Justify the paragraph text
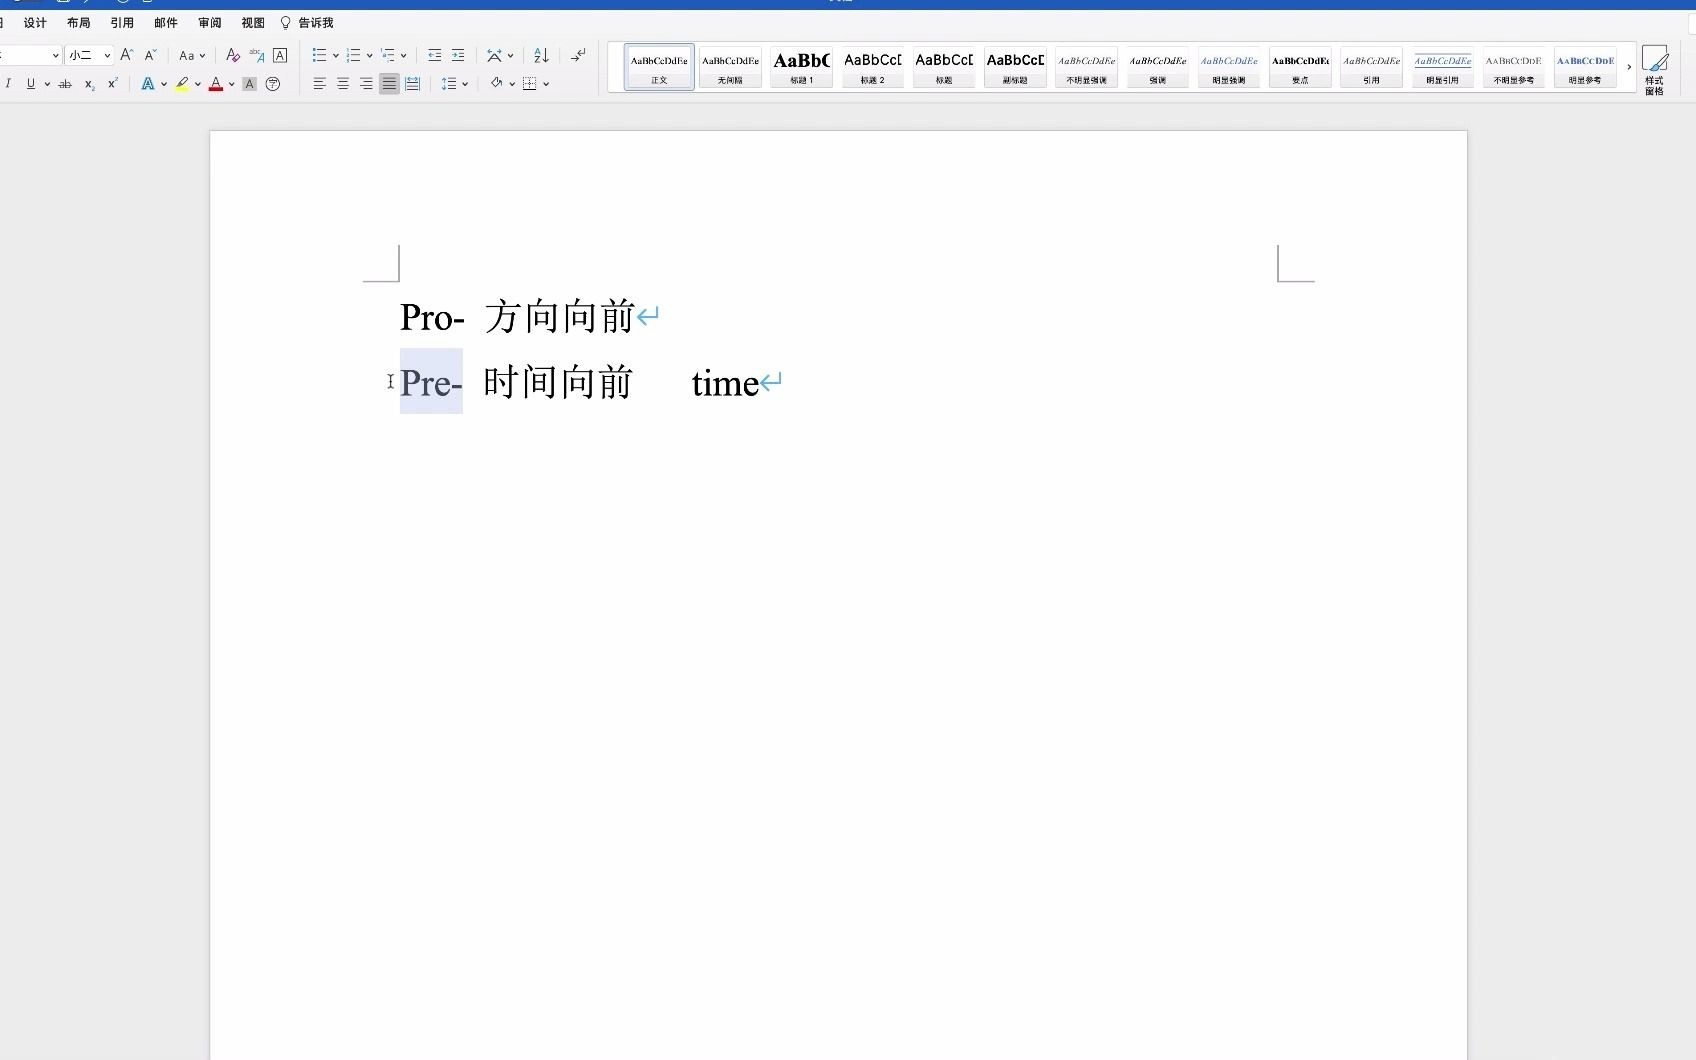The height and width of the screenshot is (1060, 1696). [389, 84]
